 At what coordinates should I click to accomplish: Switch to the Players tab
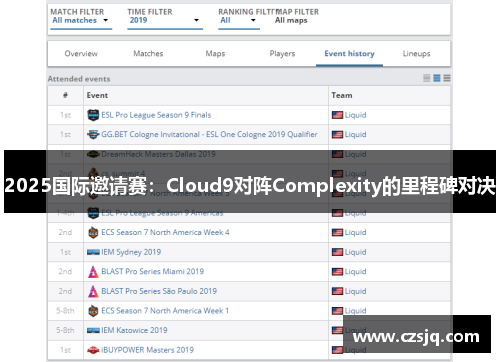point(282,54)
